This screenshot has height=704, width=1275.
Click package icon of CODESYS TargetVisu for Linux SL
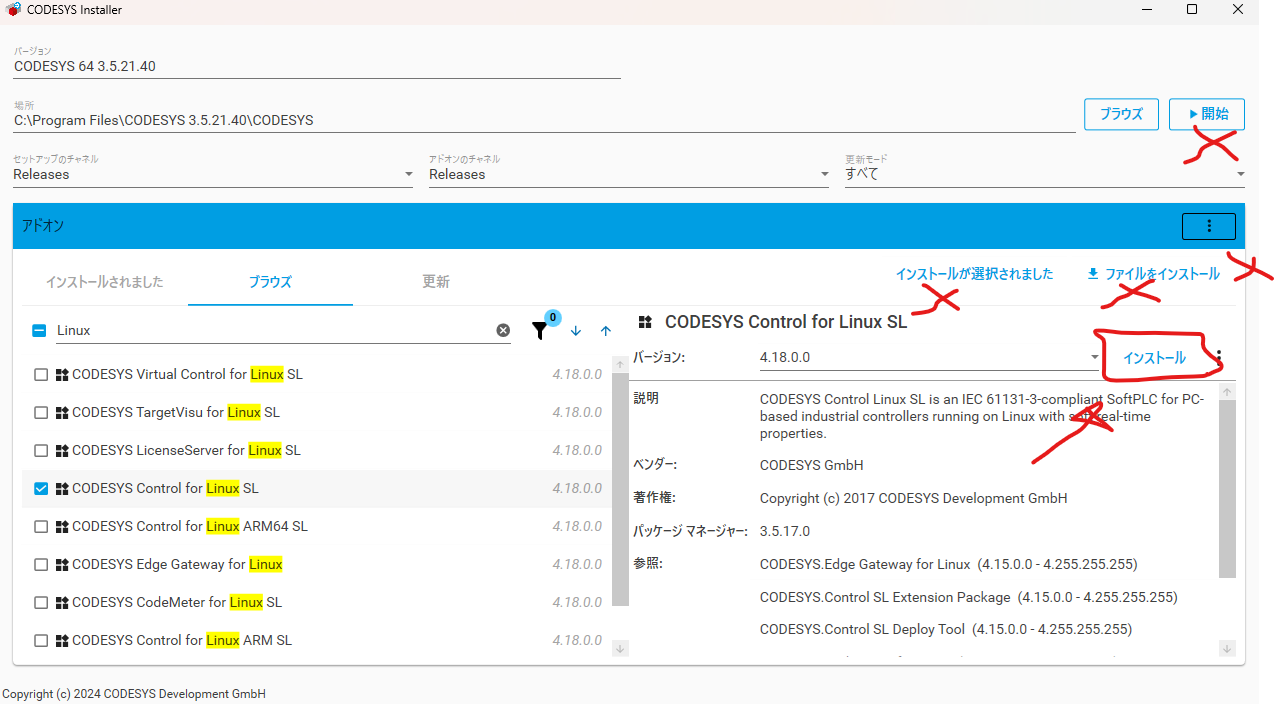pos(62,413)
